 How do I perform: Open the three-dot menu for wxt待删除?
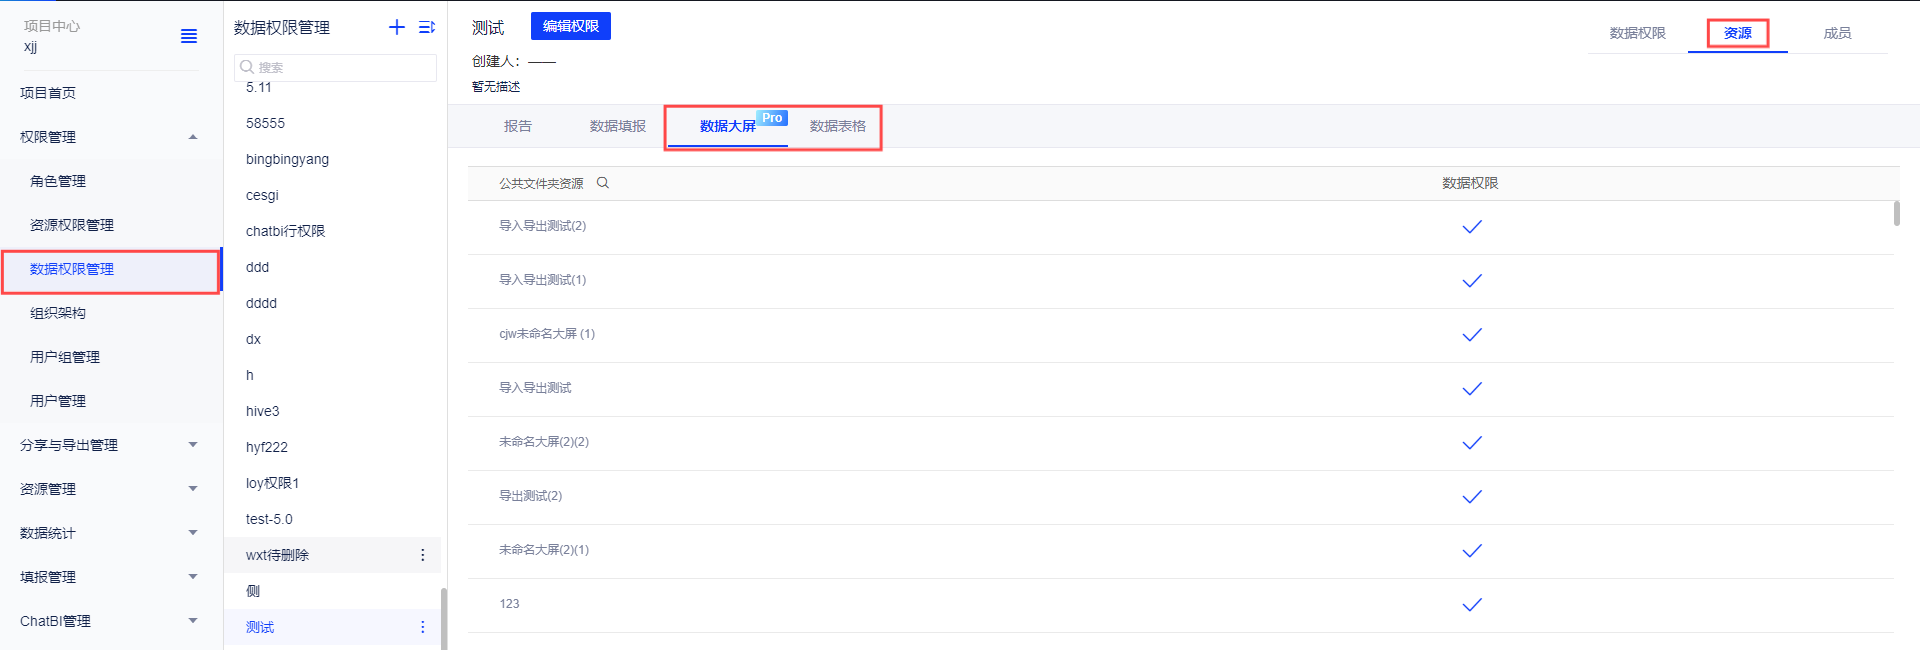(x=422, y=555)
